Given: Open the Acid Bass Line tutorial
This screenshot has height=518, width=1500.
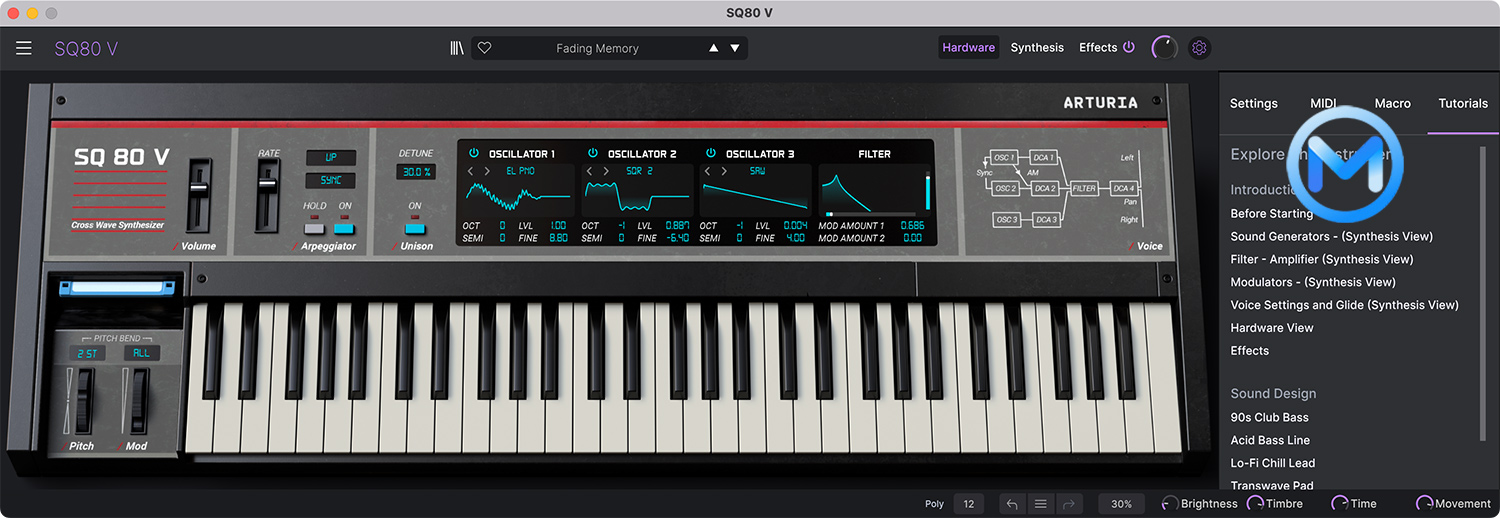Looking at the screenshot, I should (x=1270, y=440).
